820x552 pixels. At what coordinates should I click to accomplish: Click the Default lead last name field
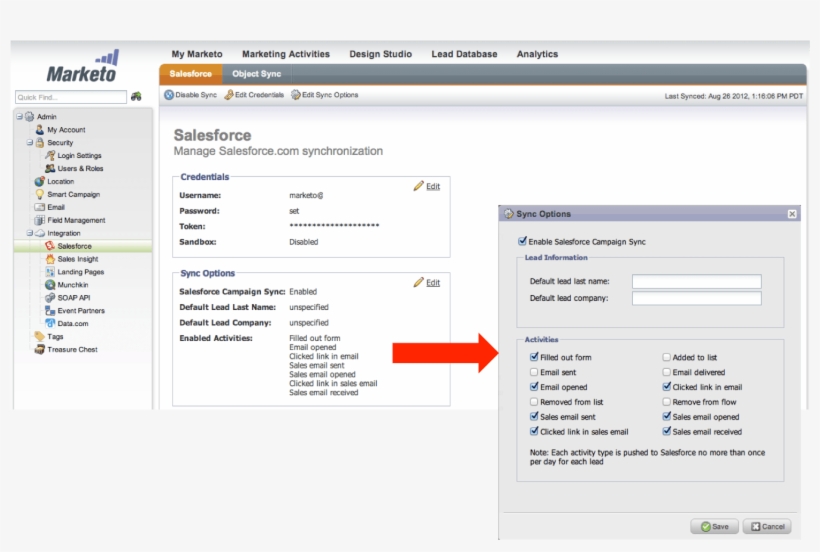point(697,281)
